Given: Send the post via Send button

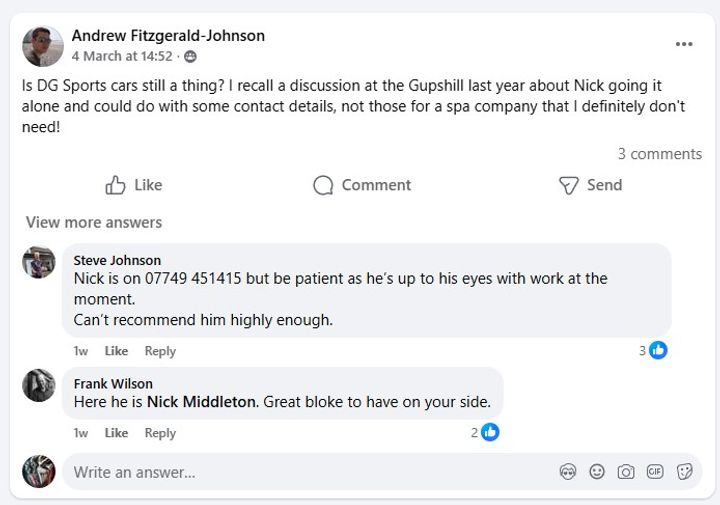Looking at the screenshot, I should tap(590, 185).
